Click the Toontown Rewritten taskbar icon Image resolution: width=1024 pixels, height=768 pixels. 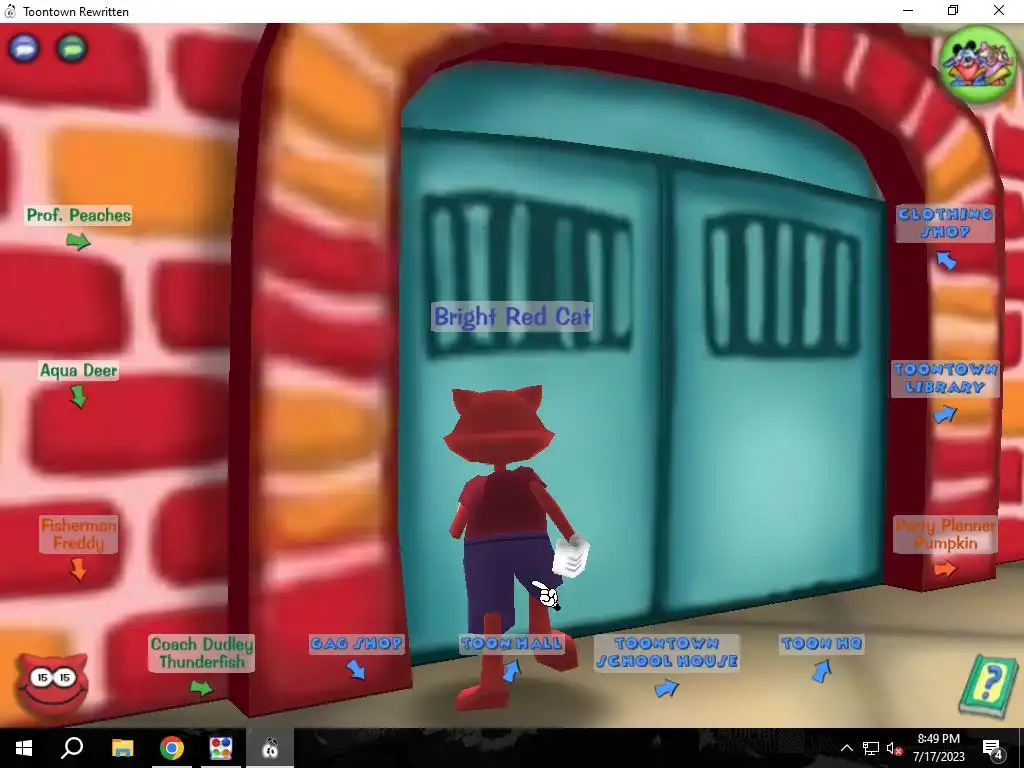pyautogui.click(x=270, y=748)
